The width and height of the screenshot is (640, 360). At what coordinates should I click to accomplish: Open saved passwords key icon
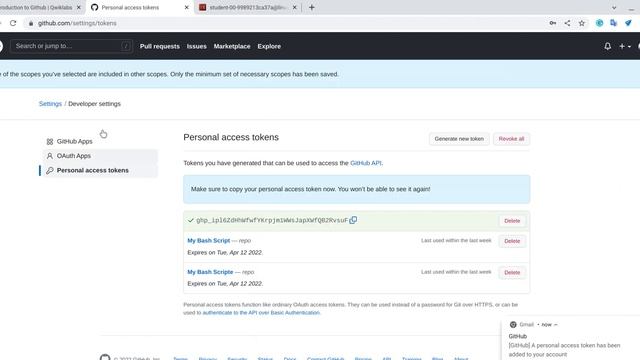pos(553,23)
